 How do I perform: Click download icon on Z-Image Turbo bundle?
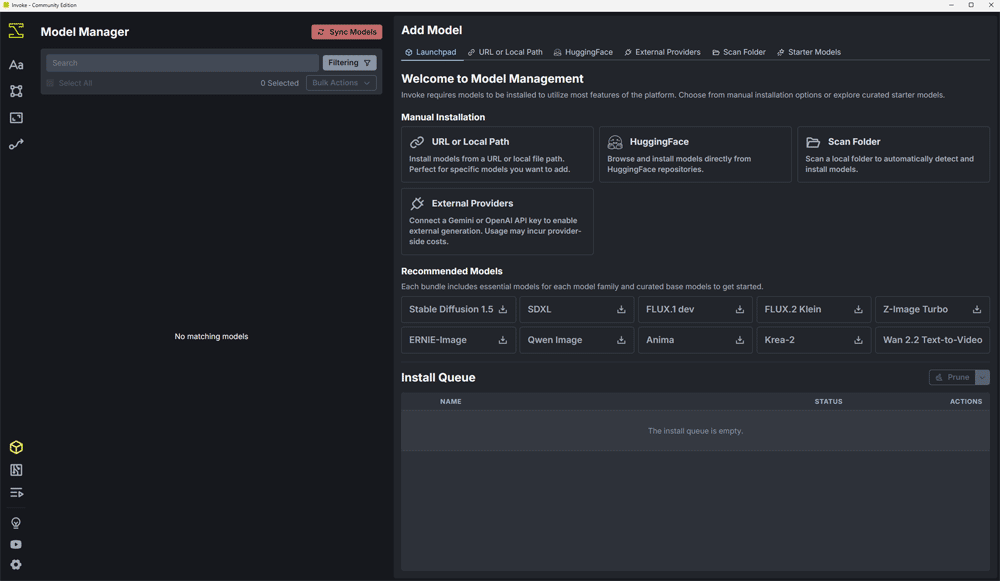pyautogui.click(x=976, y=309)
